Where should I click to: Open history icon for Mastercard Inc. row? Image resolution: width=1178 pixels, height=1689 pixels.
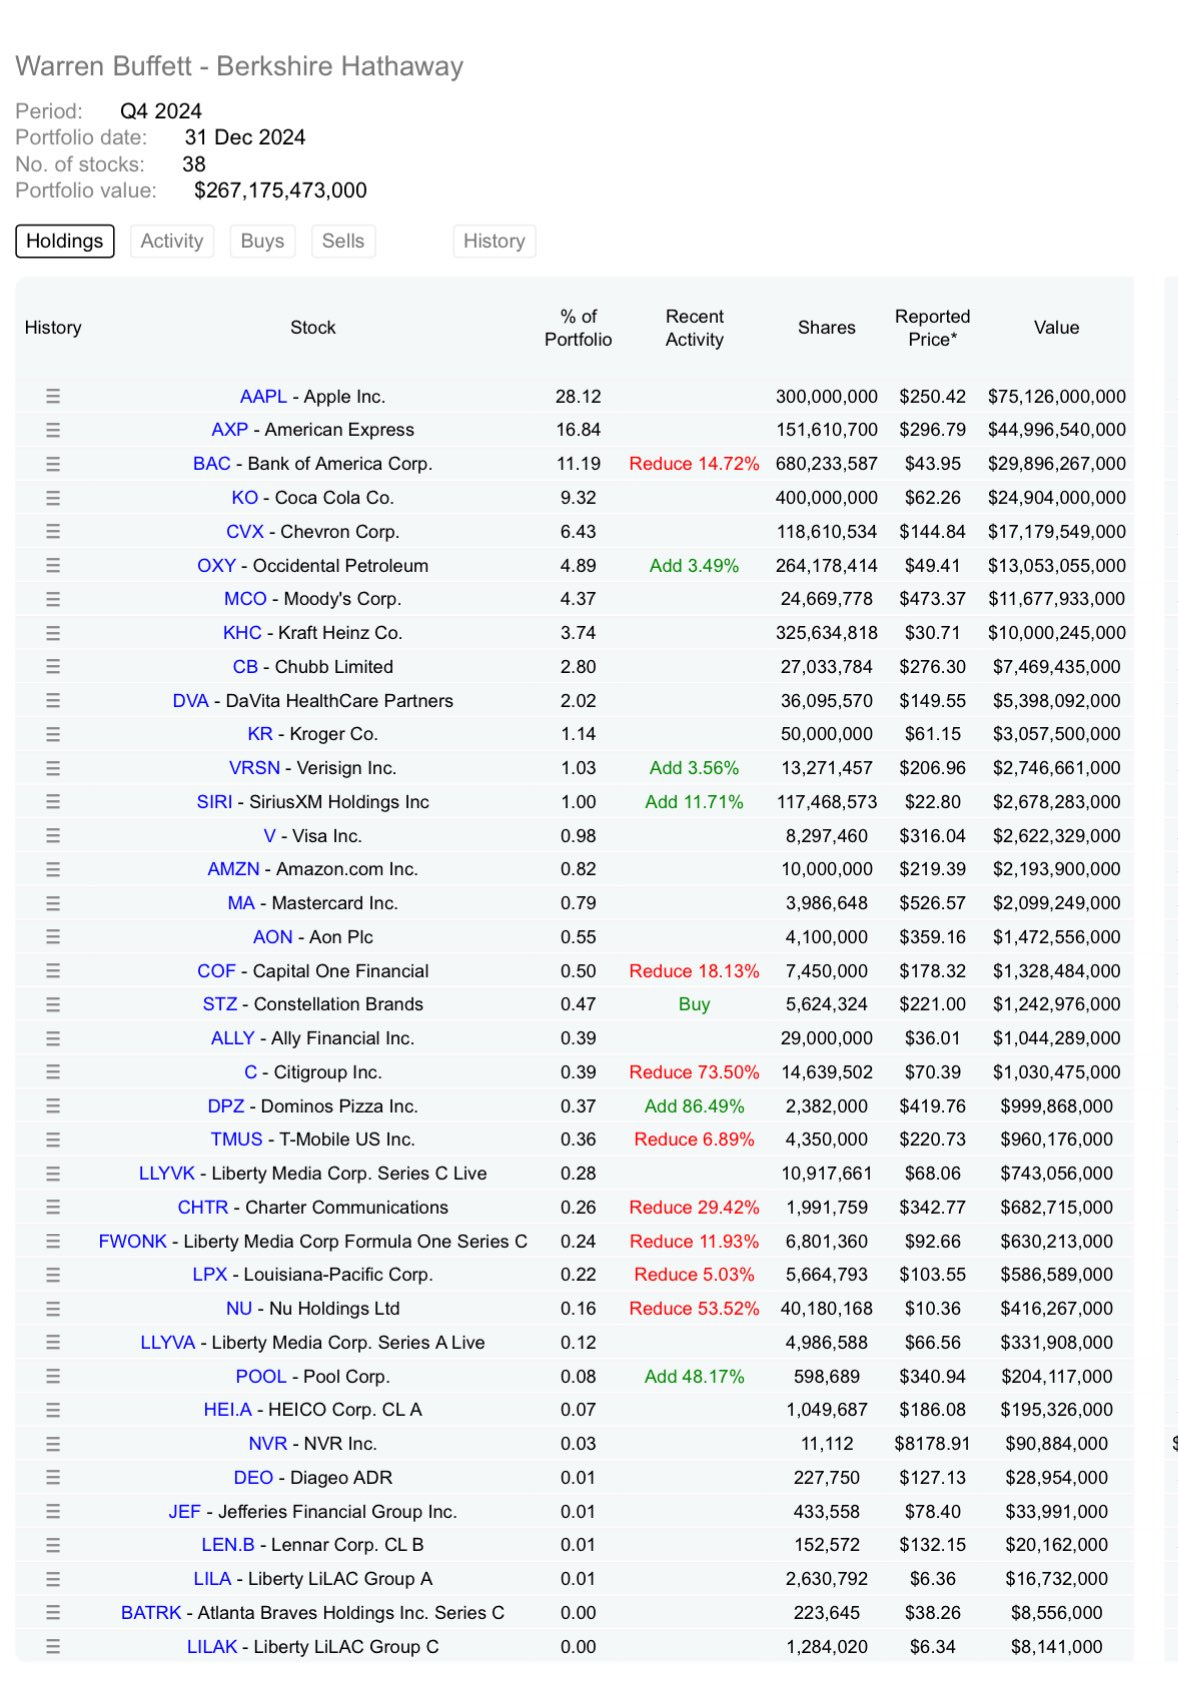coord(53,903)
